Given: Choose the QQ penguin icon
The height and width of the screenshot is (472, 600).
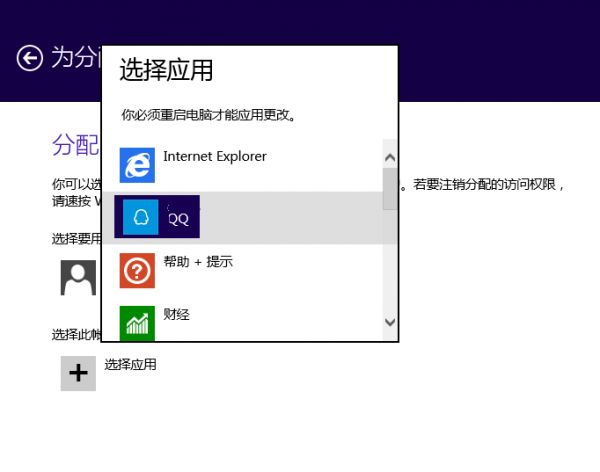Looking at the screenshot, I should click(x=140, y=217).
